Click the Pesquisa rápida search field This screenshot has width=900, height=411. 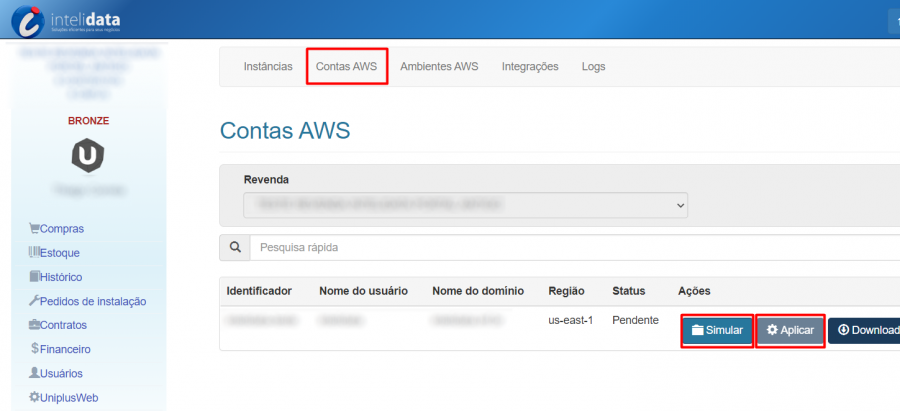click(570, 246)
